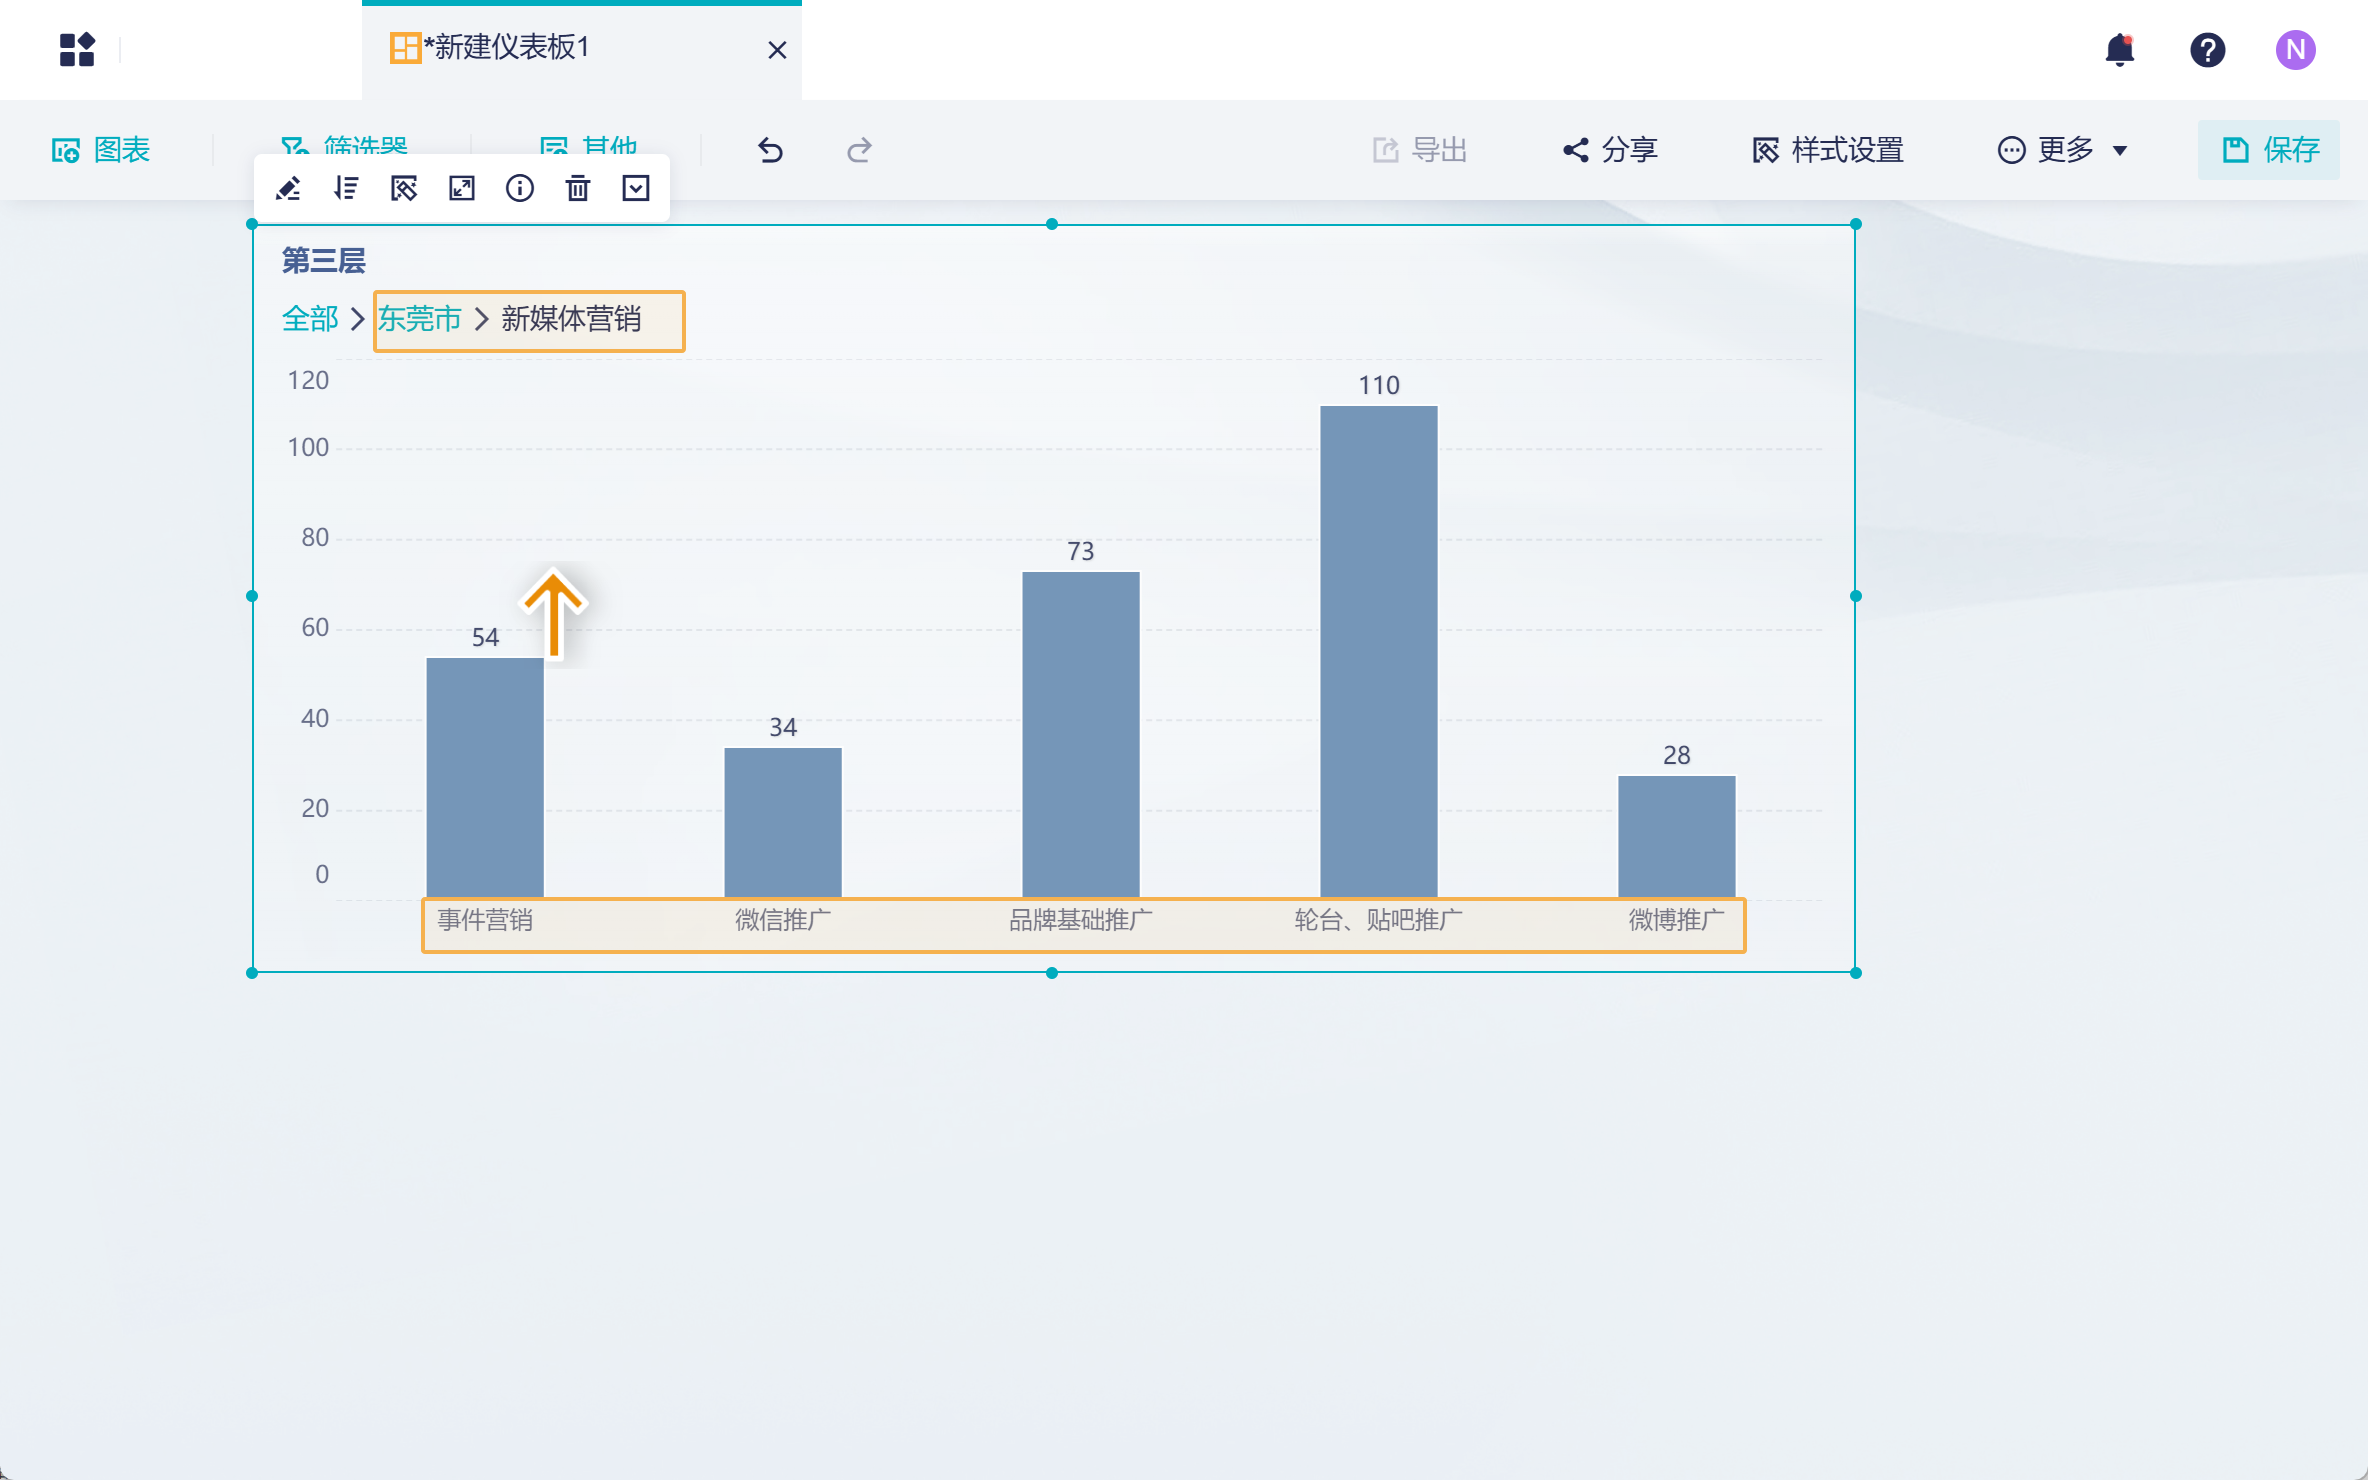Open 样式设置 style settings
This screenshot has height=1480, width=2368.
[x=1828, y=149]
